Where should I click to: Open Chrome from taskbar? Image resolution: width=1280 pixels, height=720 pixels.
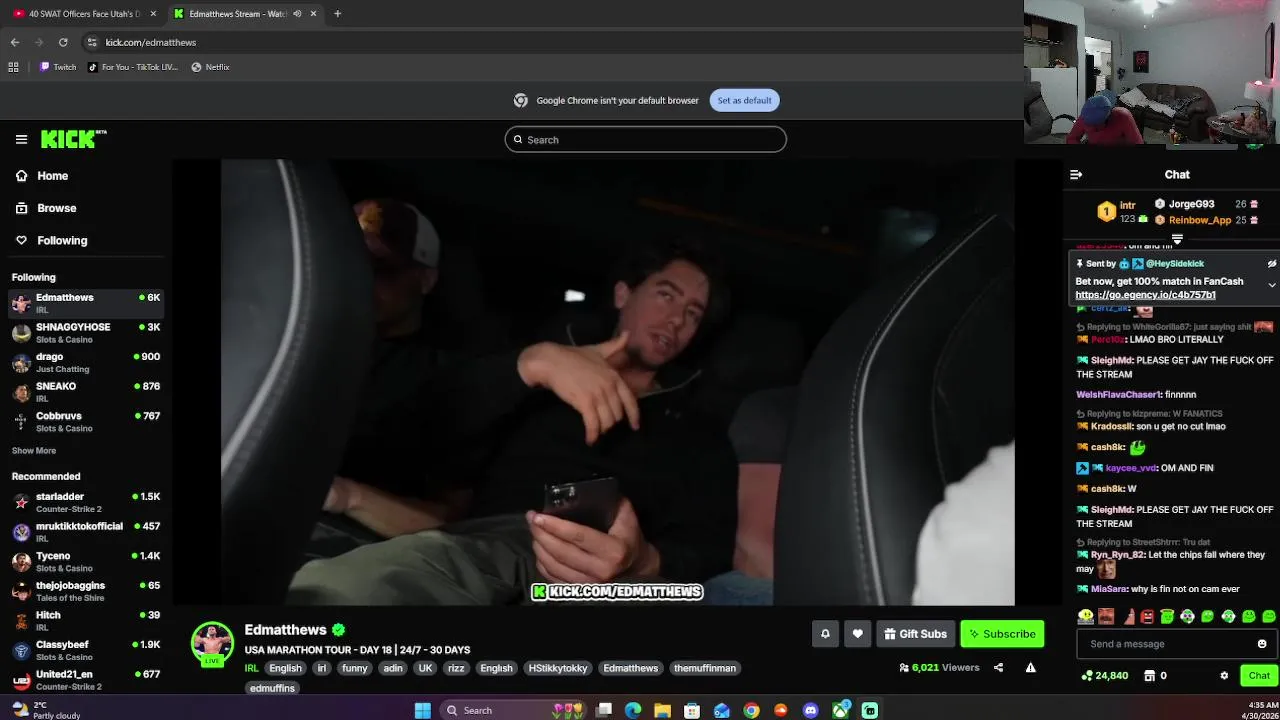751,710
